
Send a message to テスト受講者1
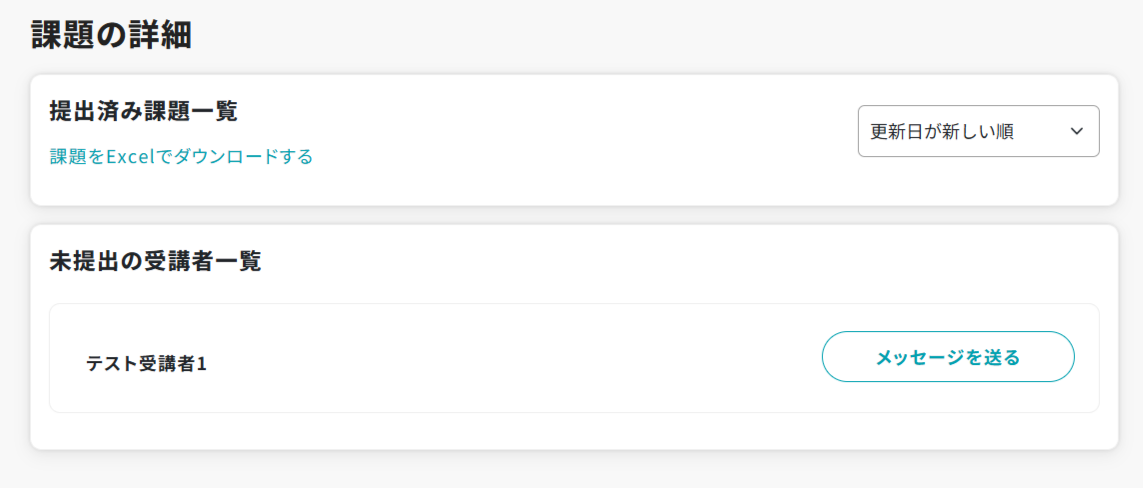point(947,357)
